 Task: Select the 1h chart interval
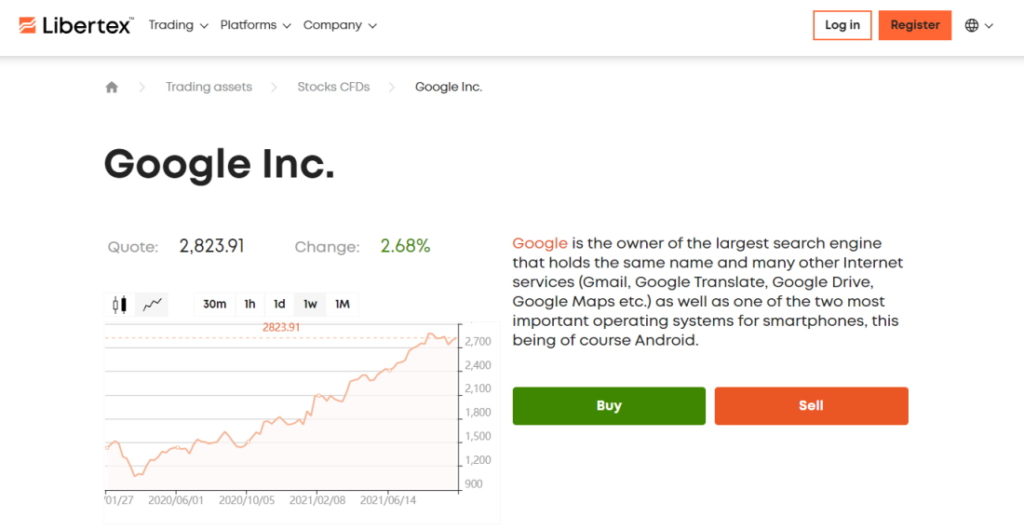click(250, 304)
